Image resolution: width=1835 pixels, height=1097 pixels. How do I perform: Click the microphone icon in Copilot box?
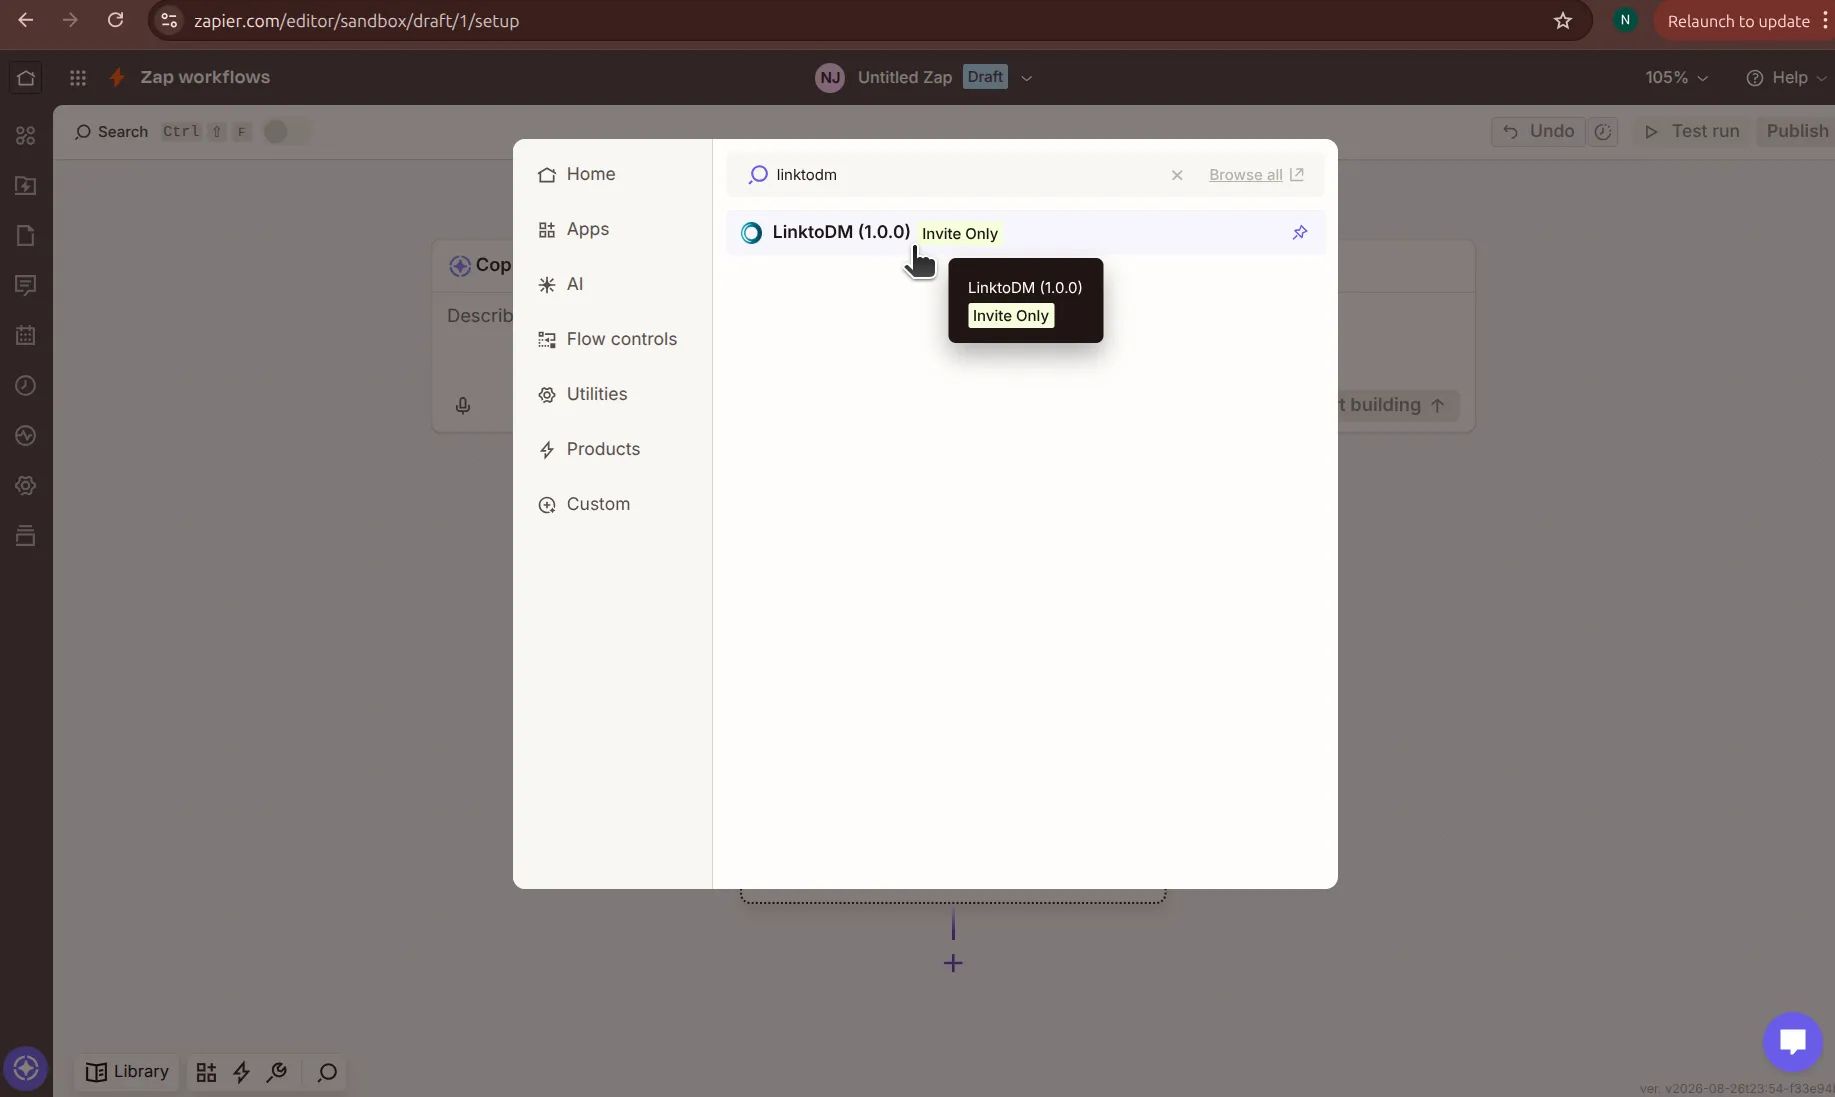[463, 405]
